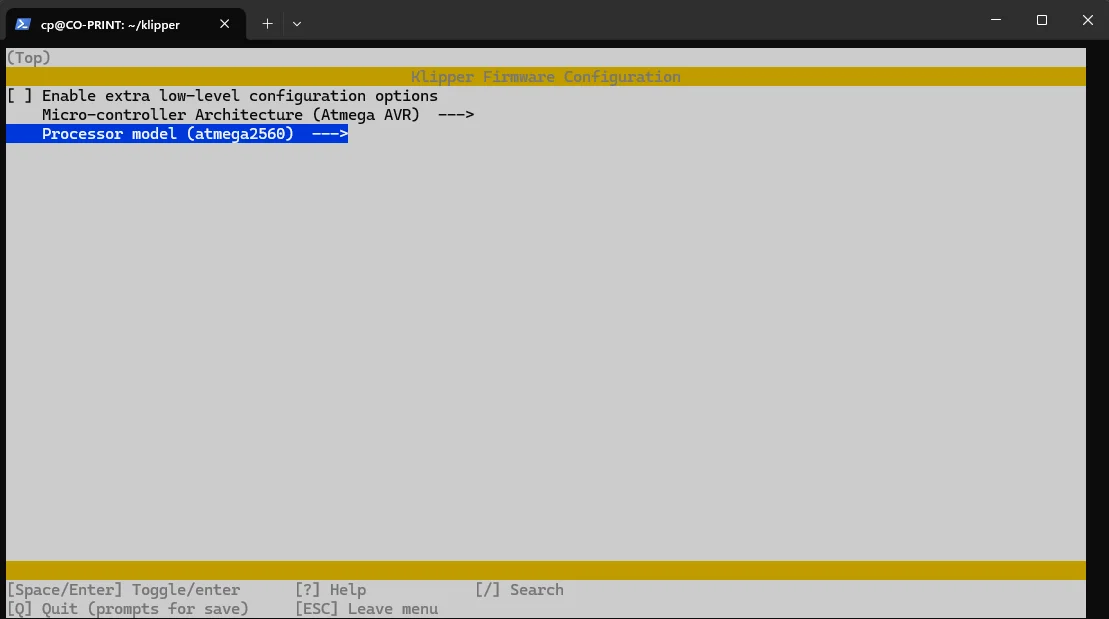The image size is (1109, 619).
Task: Click the arrow after atmega2560
Action: [x=330, y=134]
